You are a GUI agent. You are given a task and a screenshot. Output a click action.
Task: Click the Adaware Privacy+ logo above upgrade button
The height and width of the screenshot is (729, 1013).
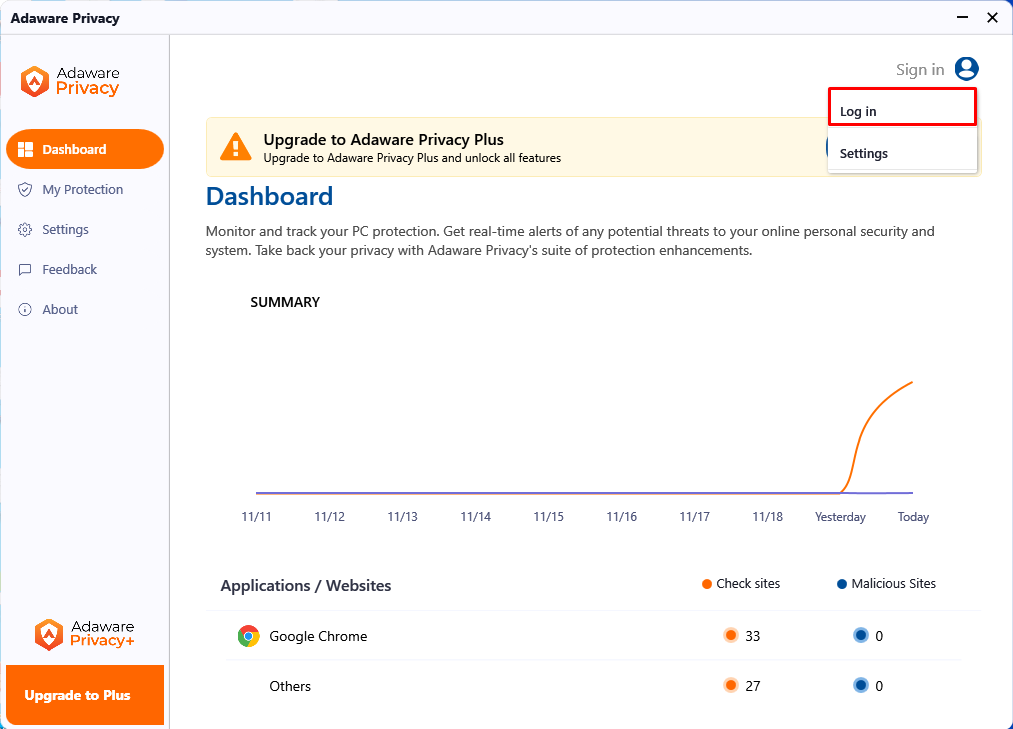point(84,634)
